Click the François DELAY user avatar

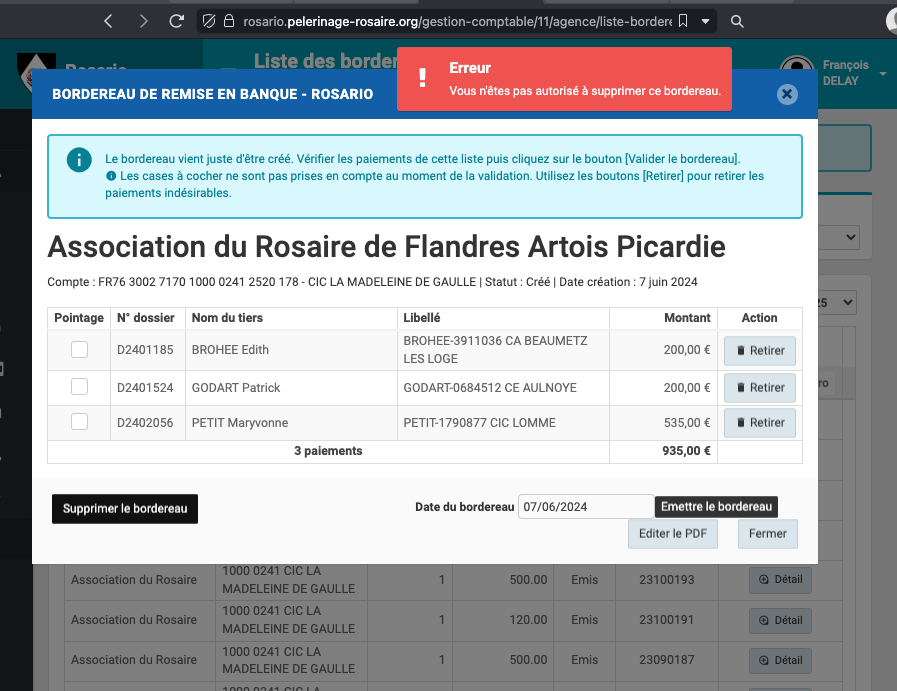coord(796,72)
